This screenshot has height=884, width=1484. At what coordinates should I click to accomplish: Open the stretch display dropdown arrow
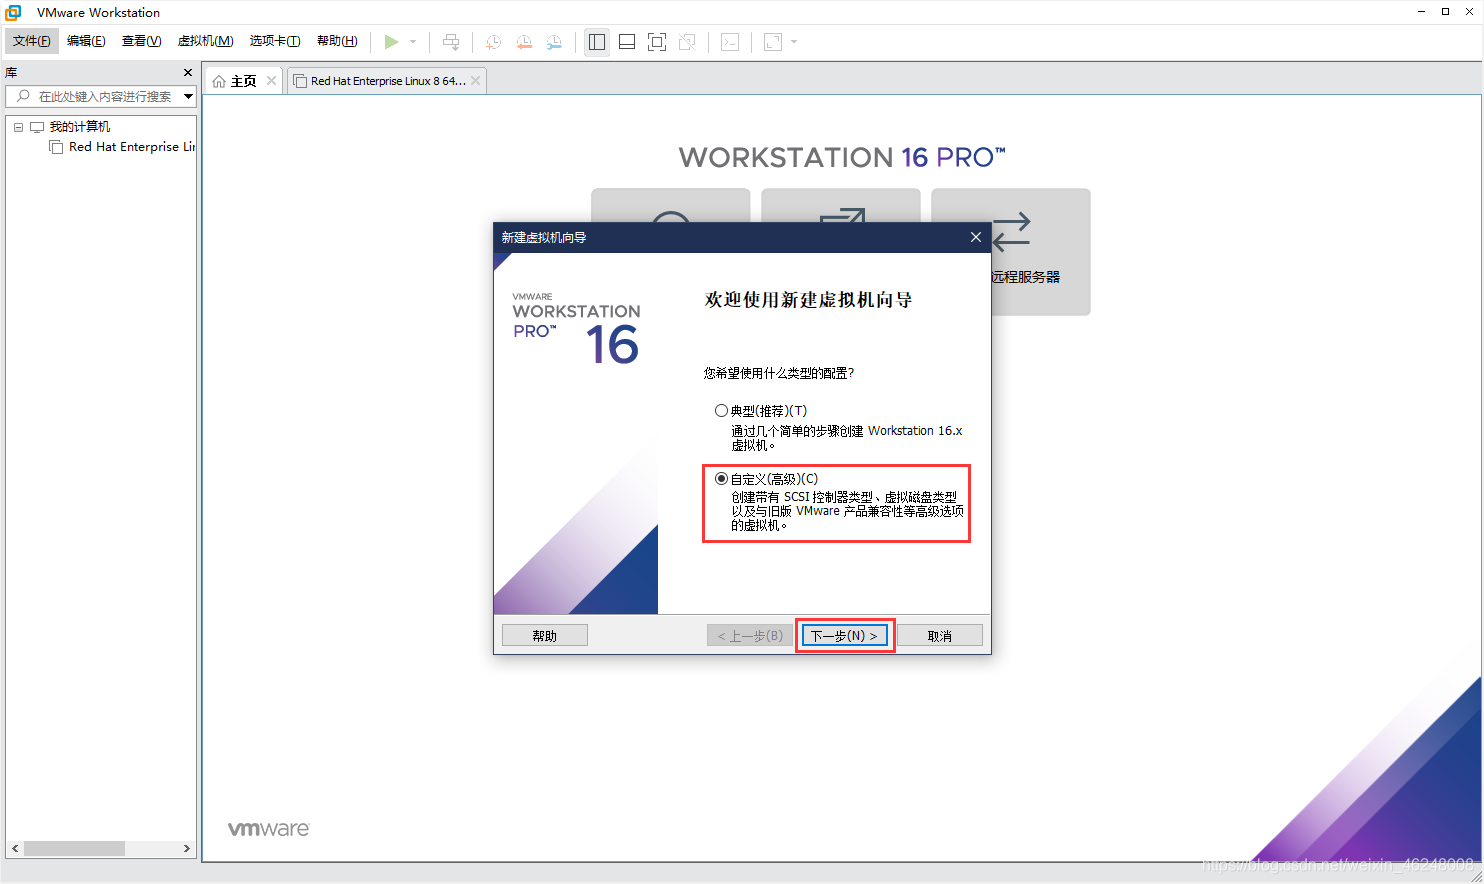click(x=794, y=42)
